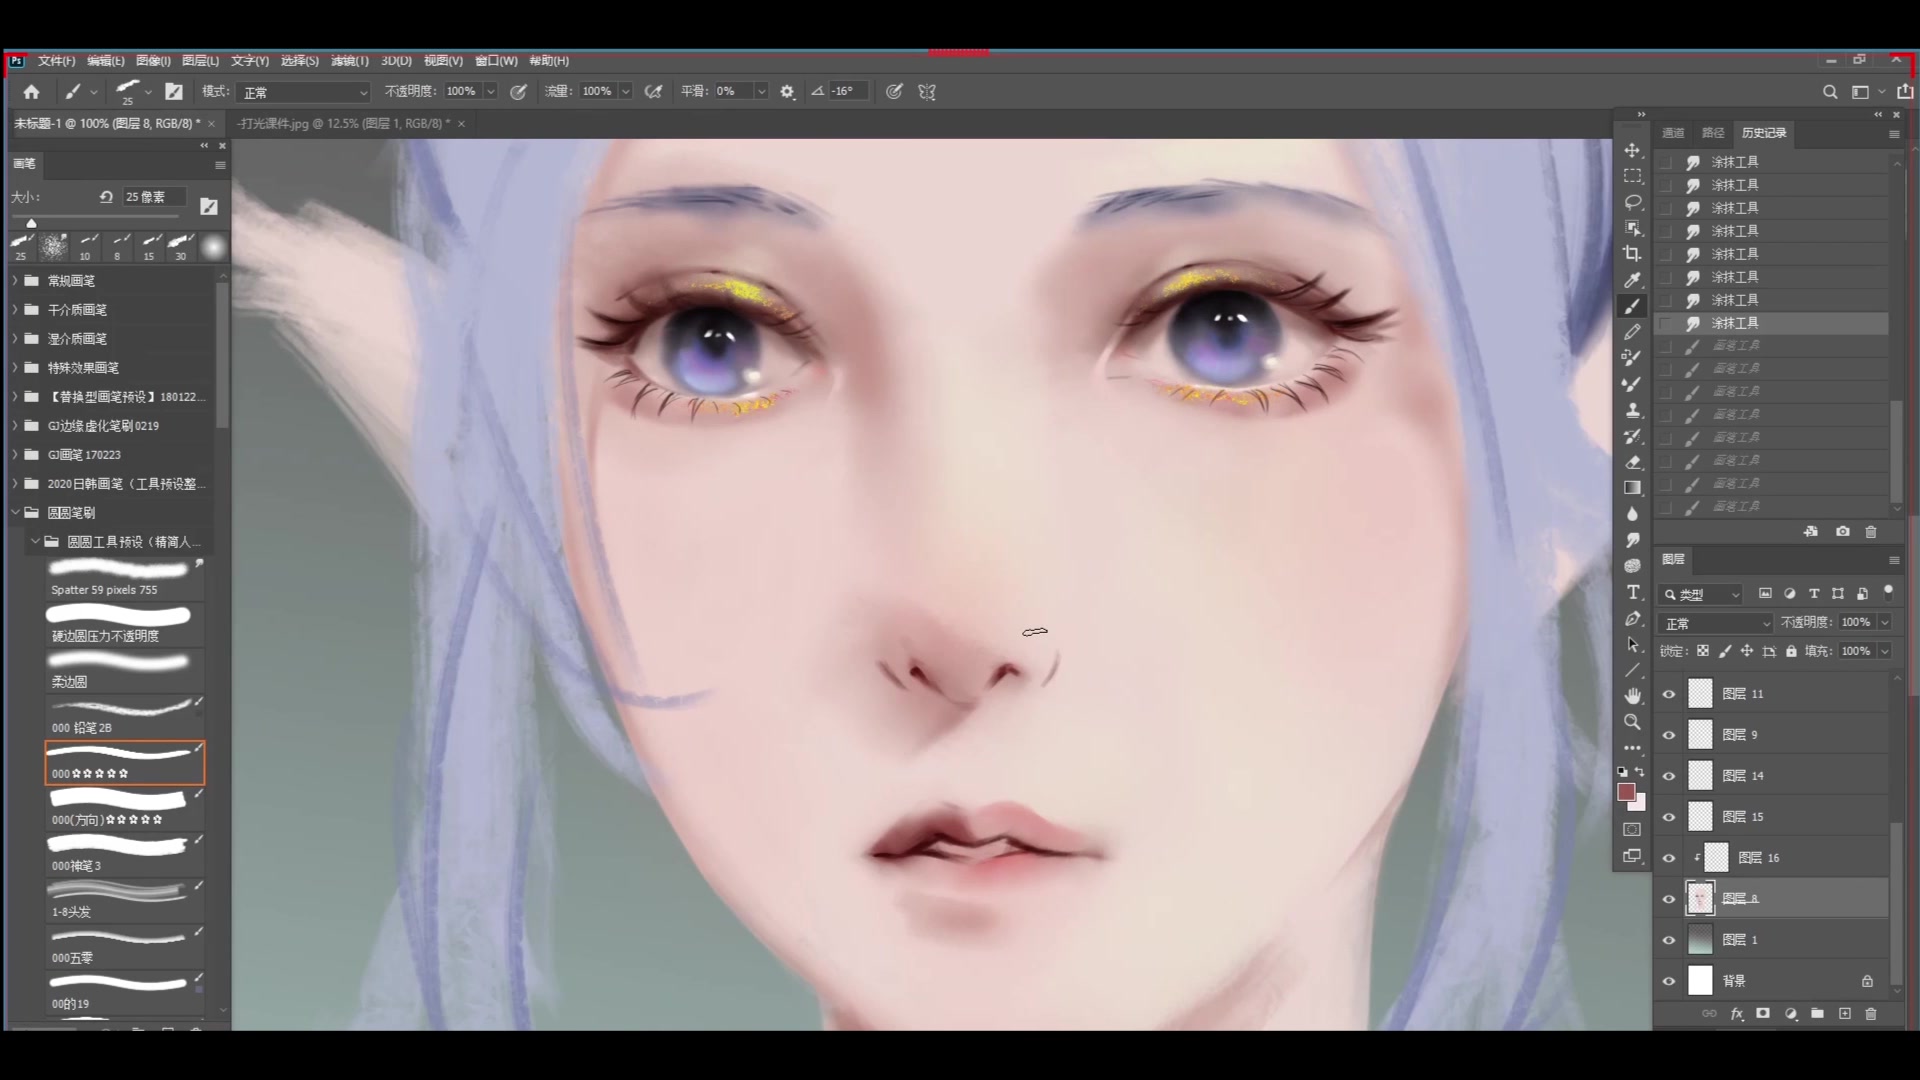The height and width of the screenshot is (1080, 1920).
Task: Select the 柔边圆 brush preset
Action: pyautogui.click(x=124, y=669)
